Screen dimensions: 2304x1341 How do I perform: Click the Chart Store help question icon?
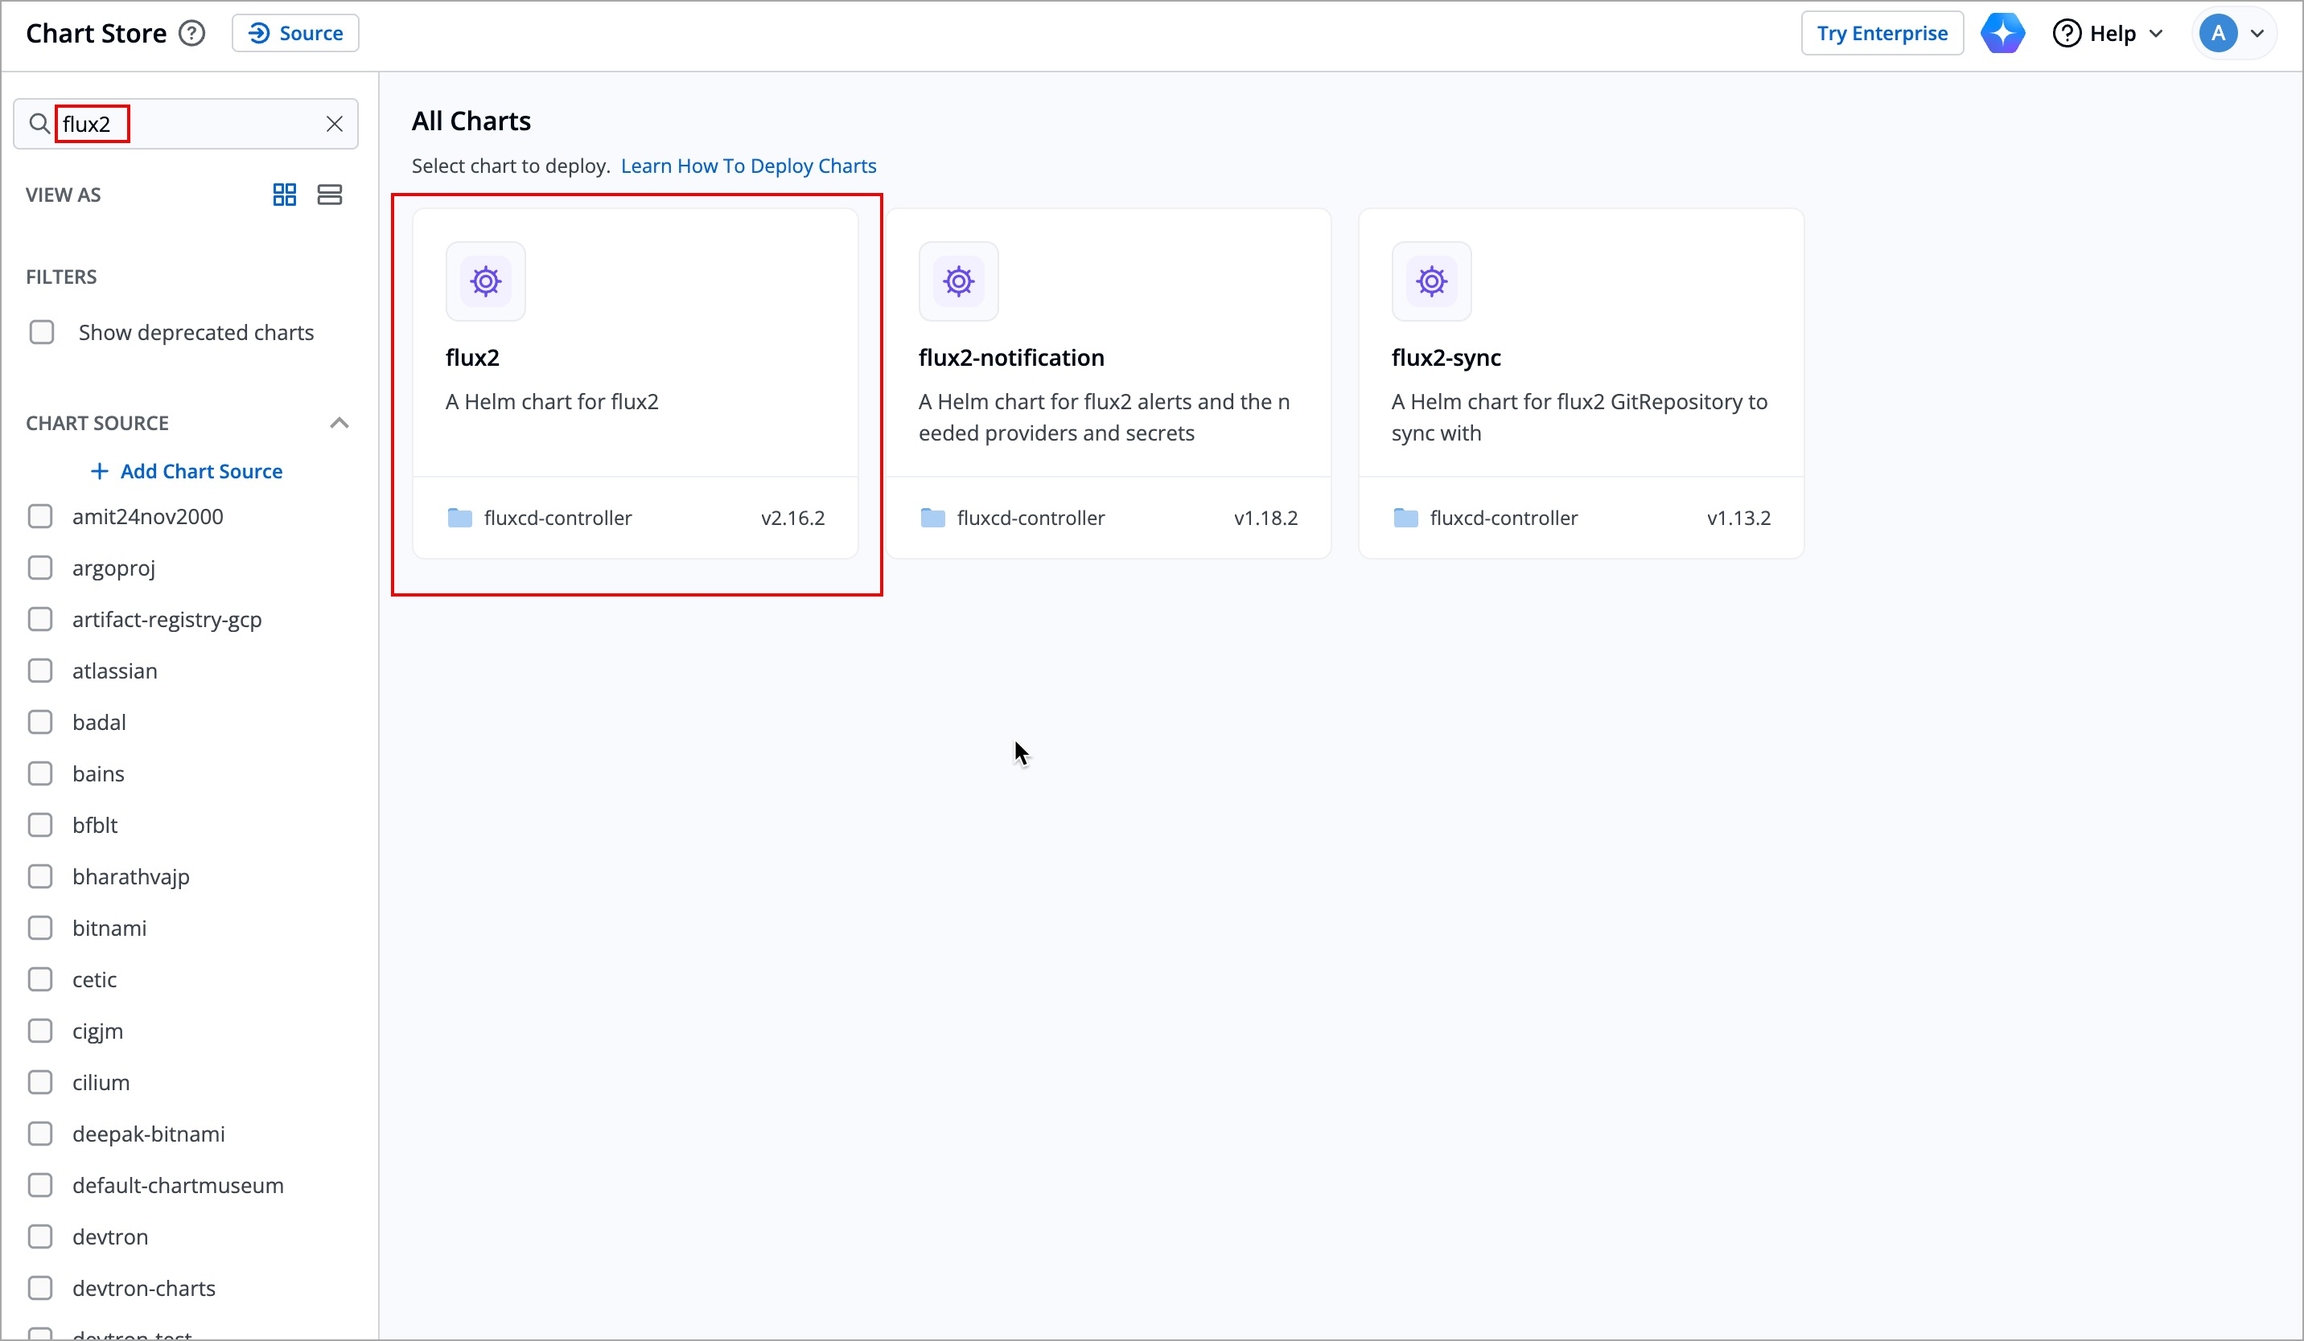click(192, 33)
